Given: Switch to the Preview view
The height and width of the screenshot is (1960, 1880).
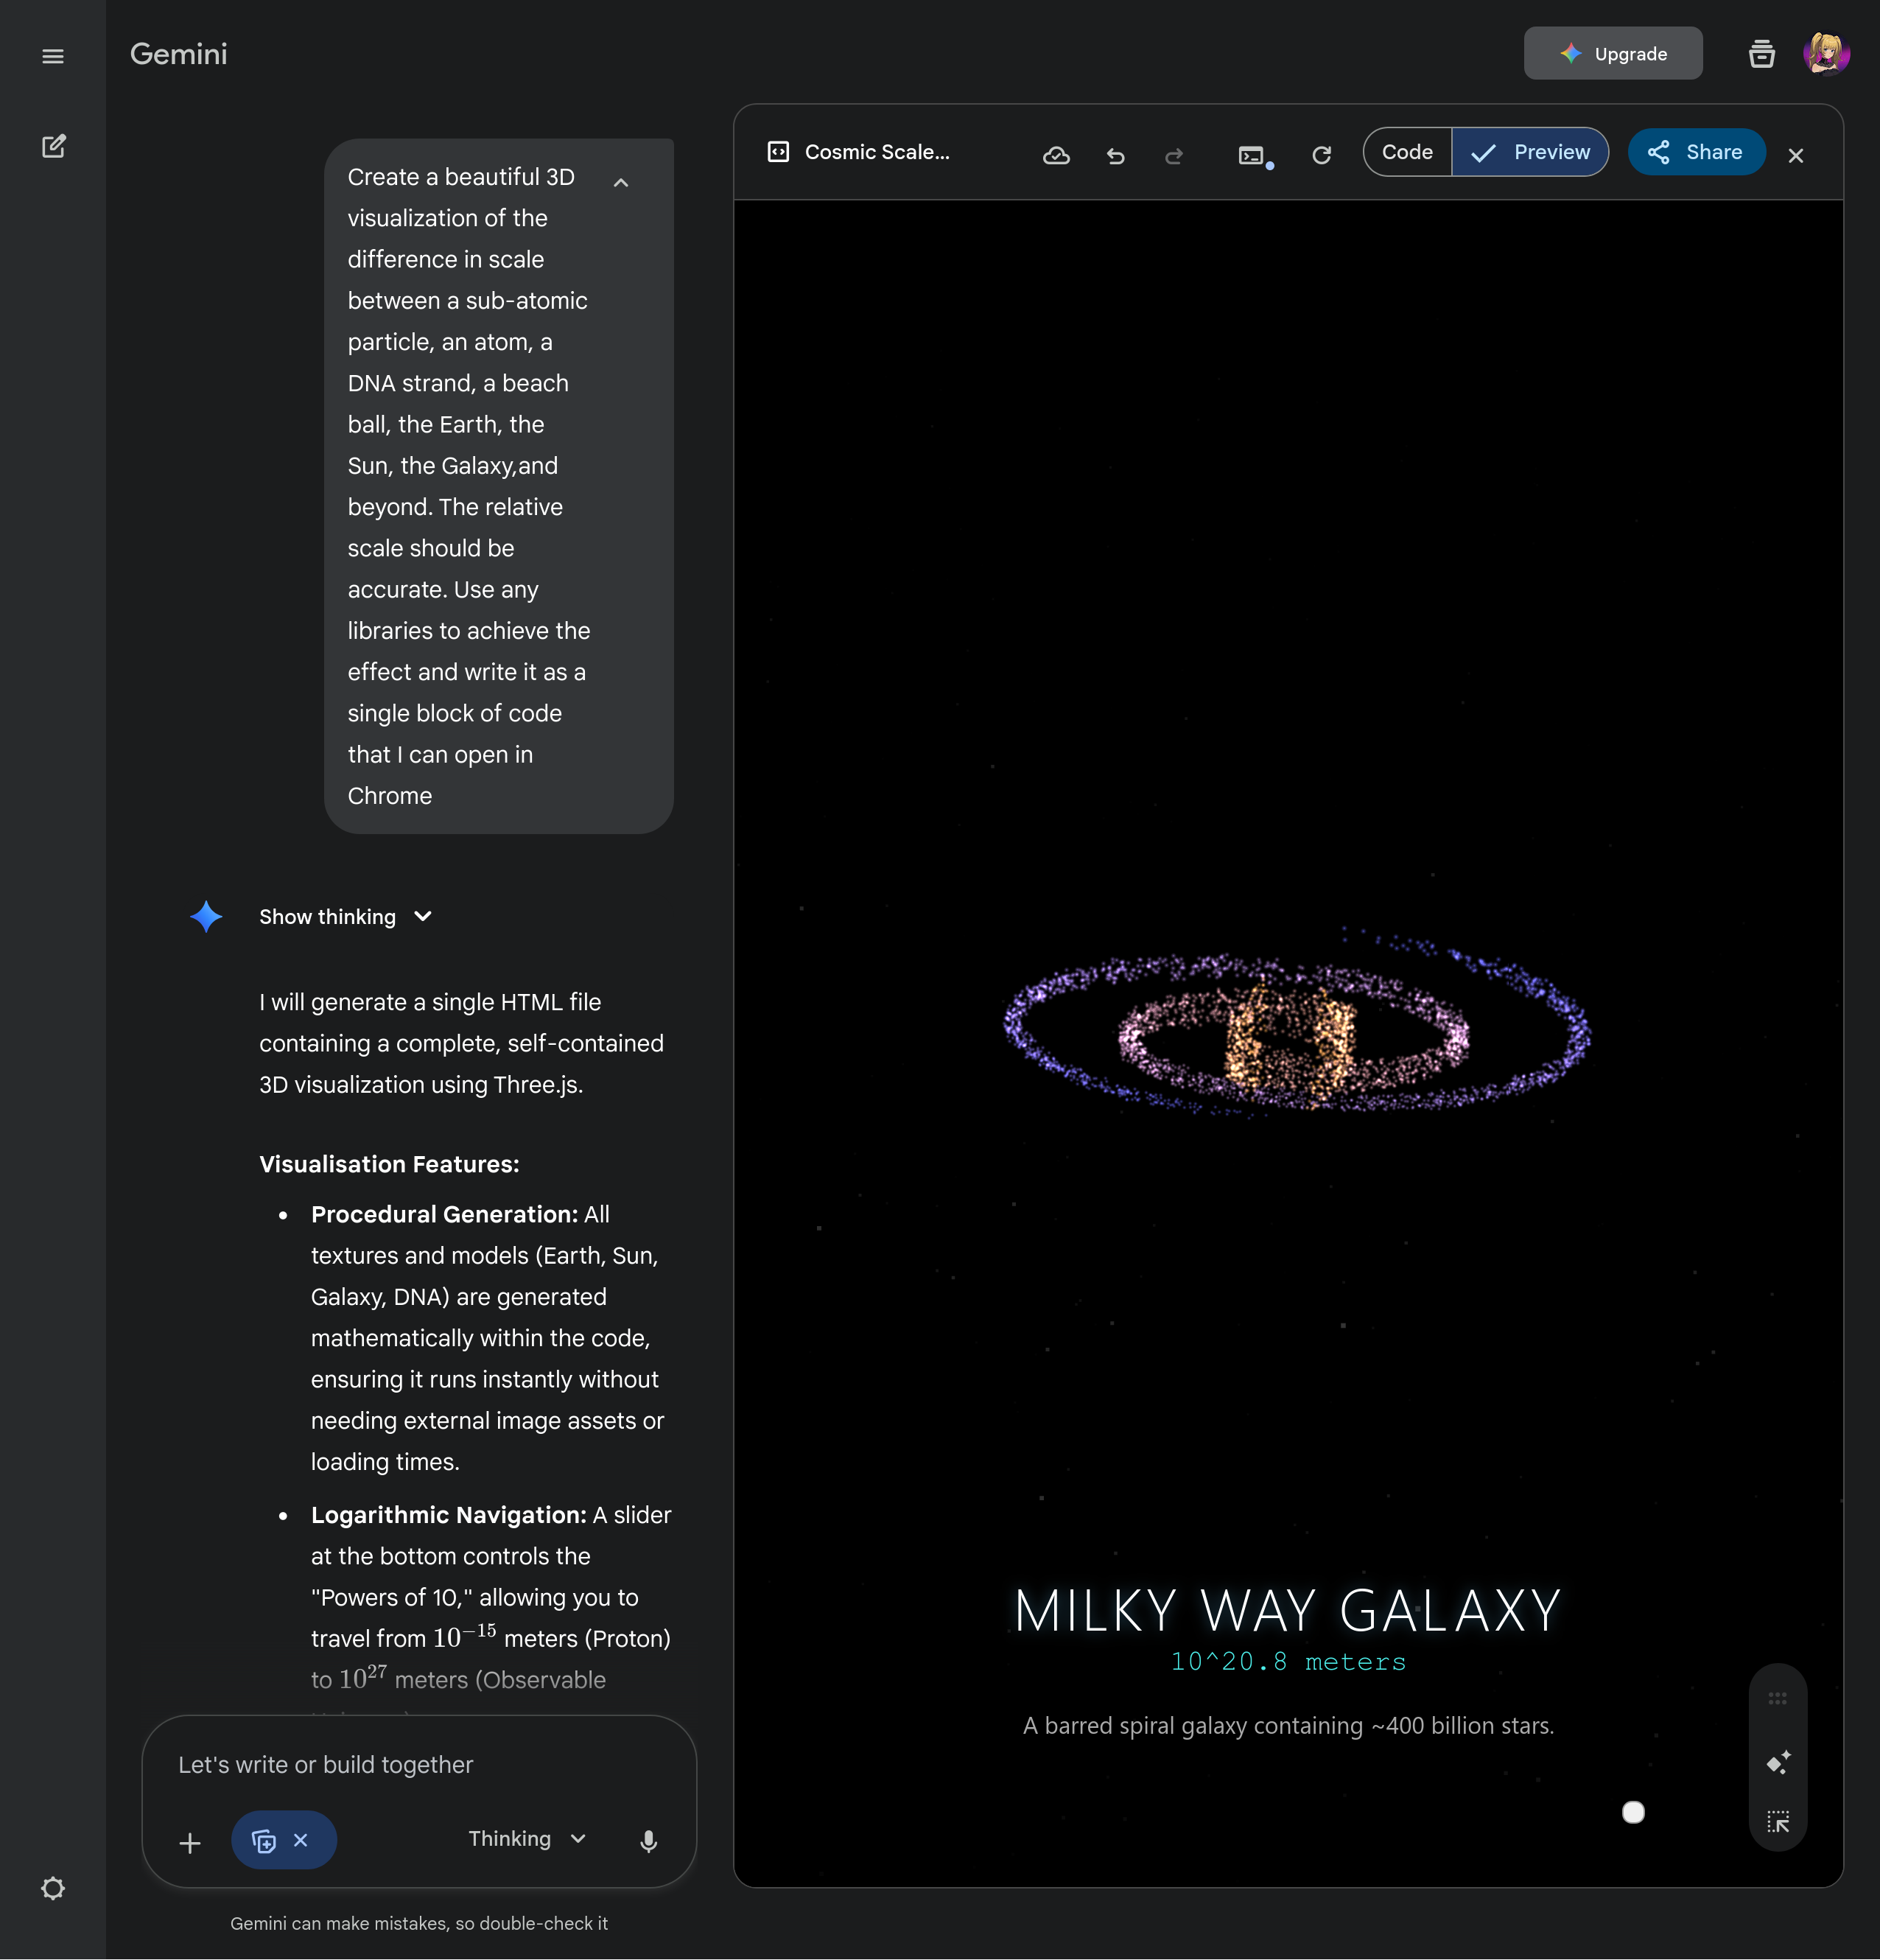Looking at the screenshot, I should (1531, 152).
